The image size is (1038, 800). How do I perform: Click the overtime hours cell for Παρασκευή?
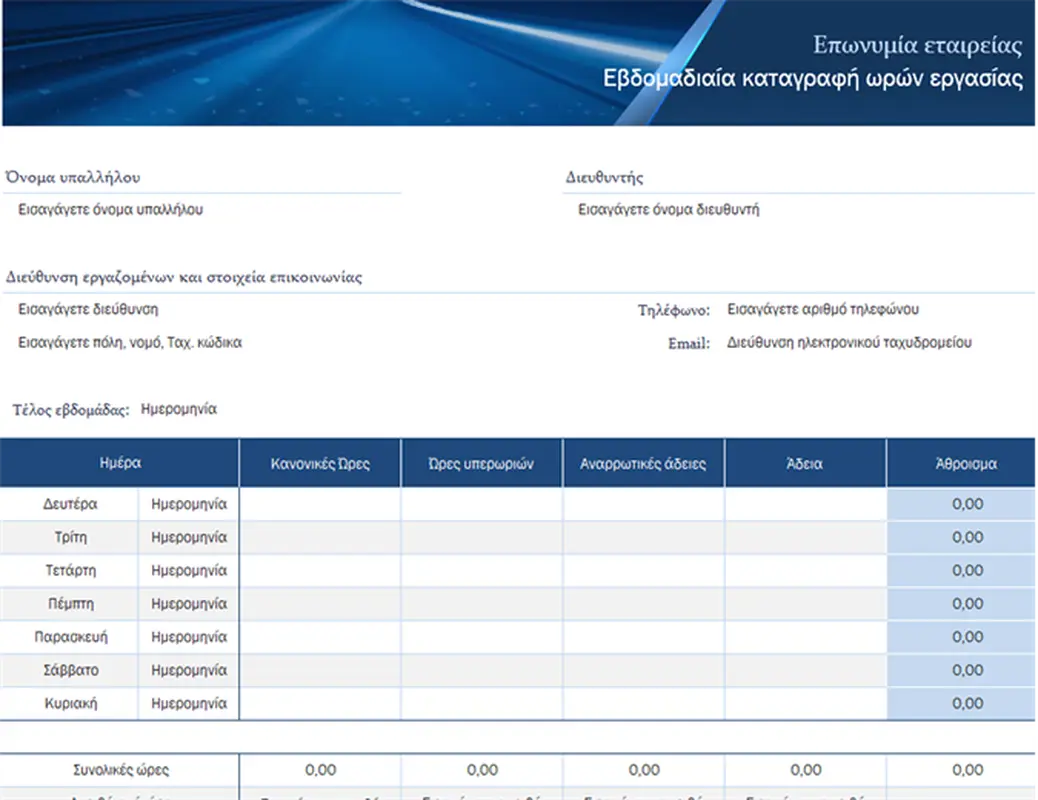click(481, 637)
